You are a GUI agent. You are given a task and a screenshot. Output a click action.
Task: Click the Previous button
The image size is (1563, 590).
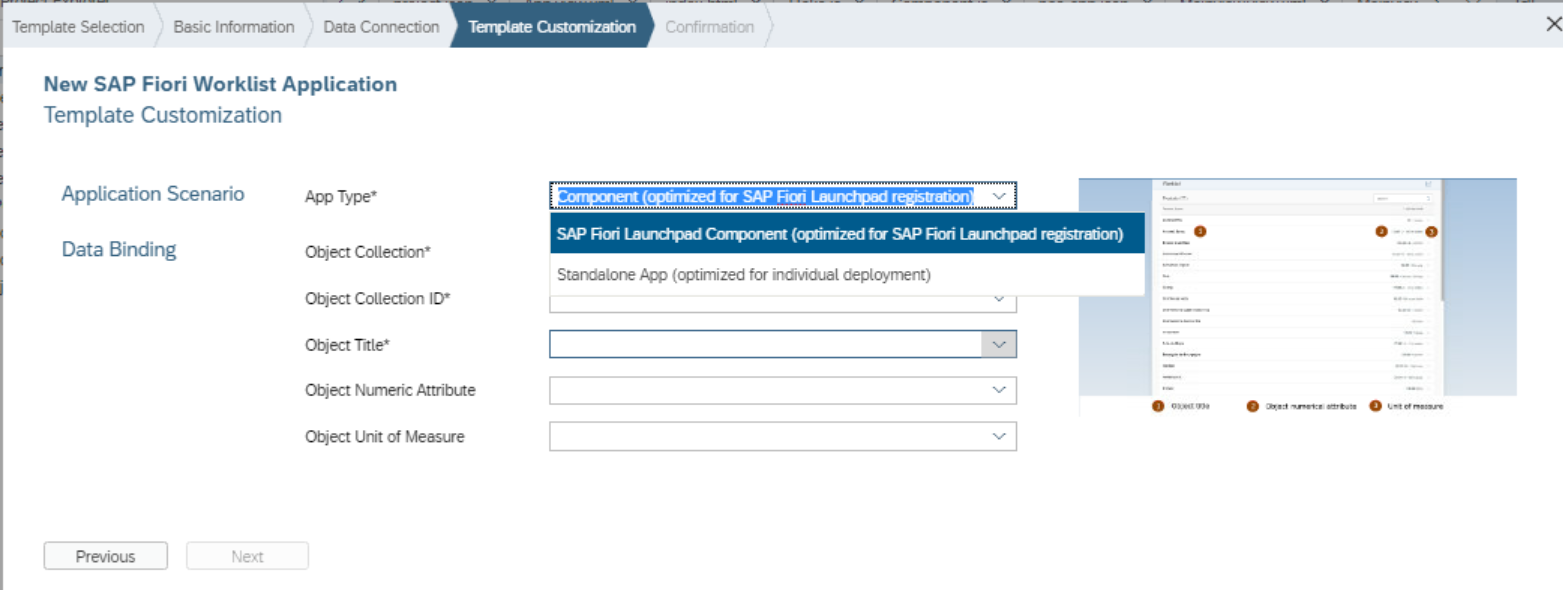click(x=106, y=556)
